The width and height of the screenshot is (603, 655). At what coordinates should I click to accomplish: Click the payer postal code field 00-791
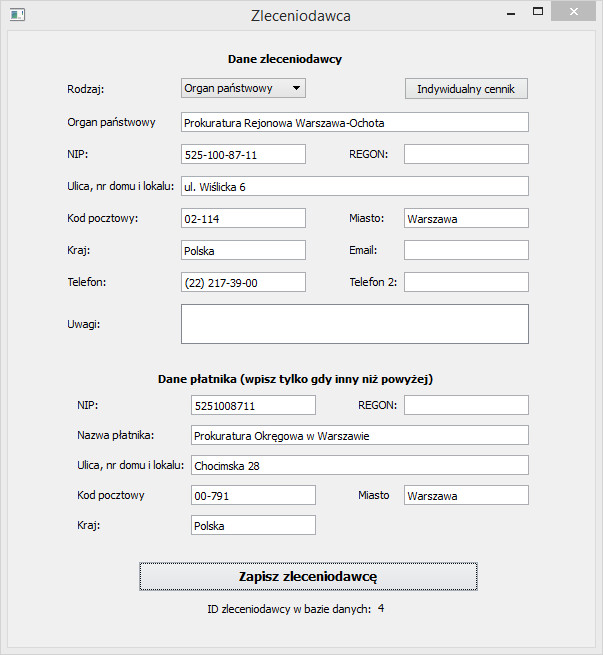pos(253,495)
